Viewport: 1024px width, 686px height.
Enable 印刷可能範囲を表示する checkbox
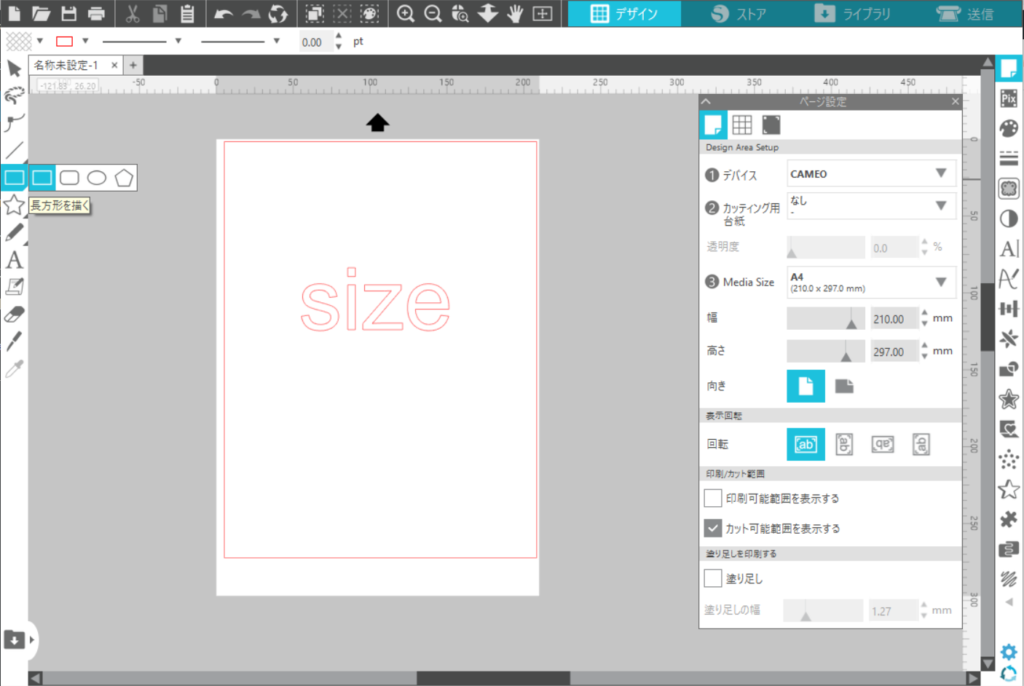coord(712,498)
